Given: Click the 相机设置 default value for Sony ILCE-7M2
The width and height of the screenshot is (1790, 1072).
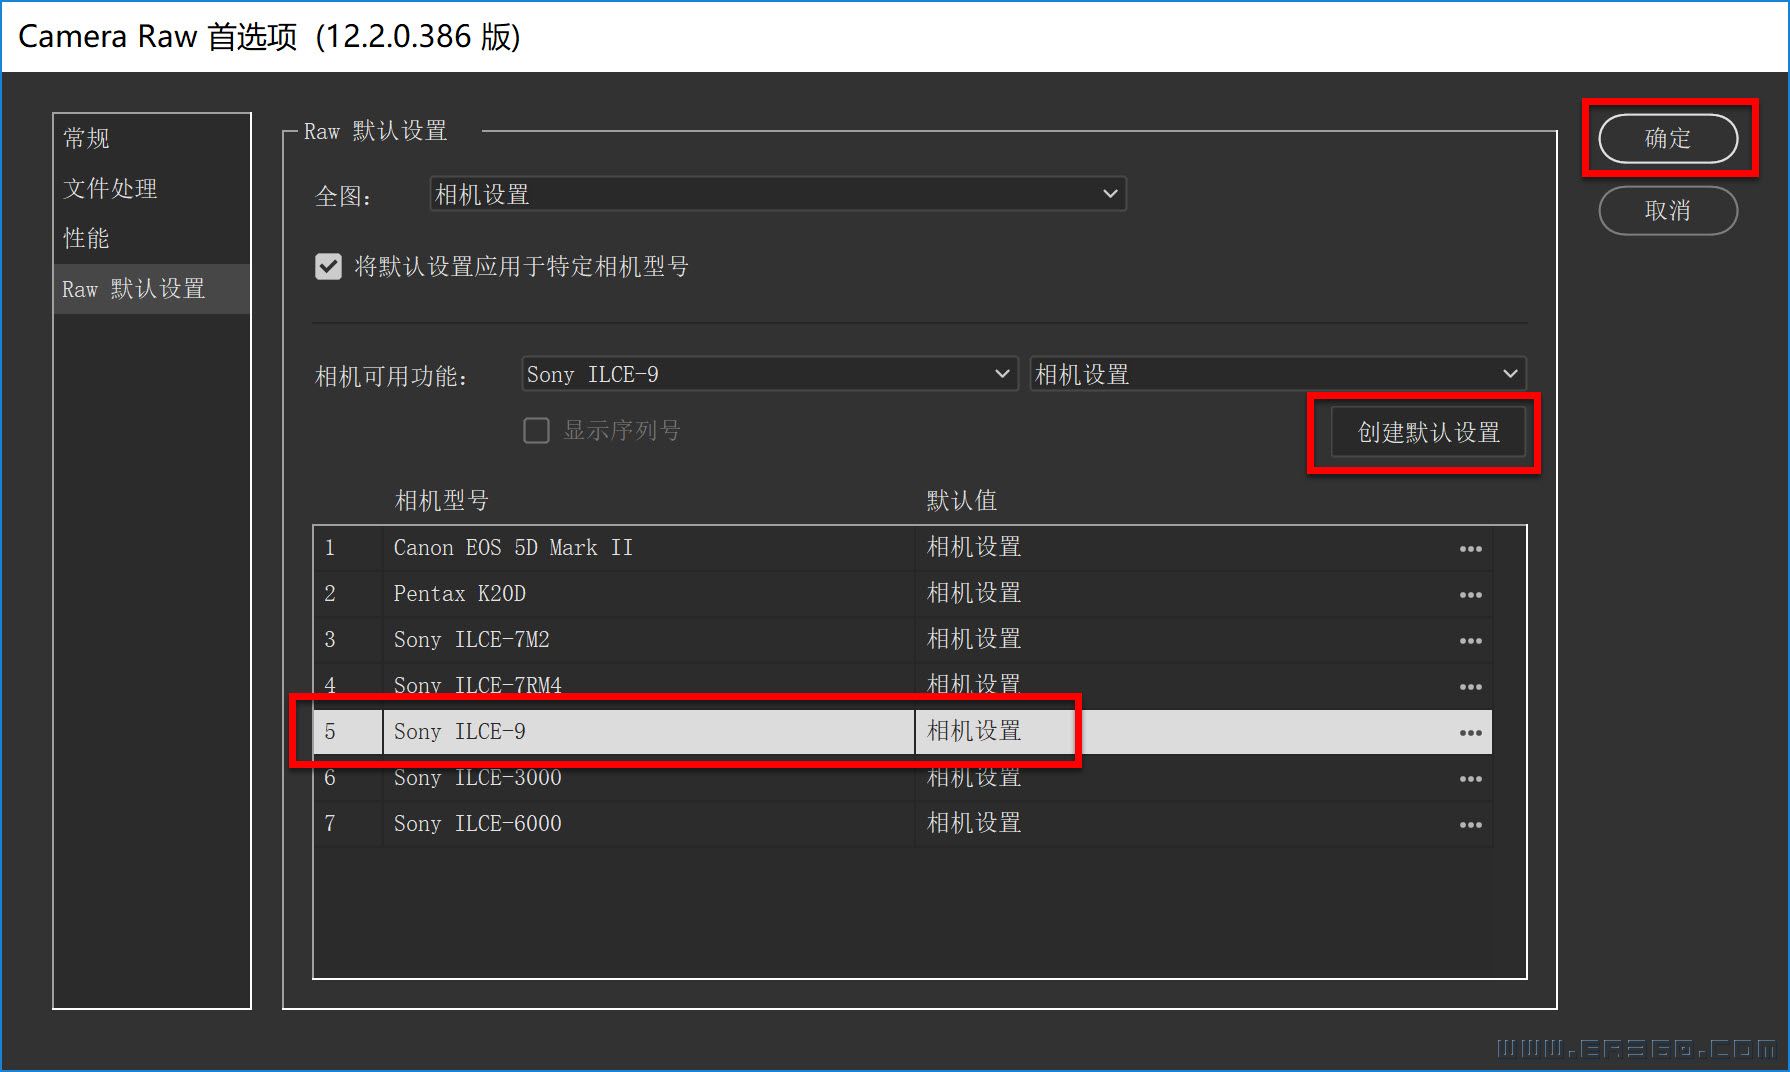Looking at the screenshot, I should pos(974,639).
